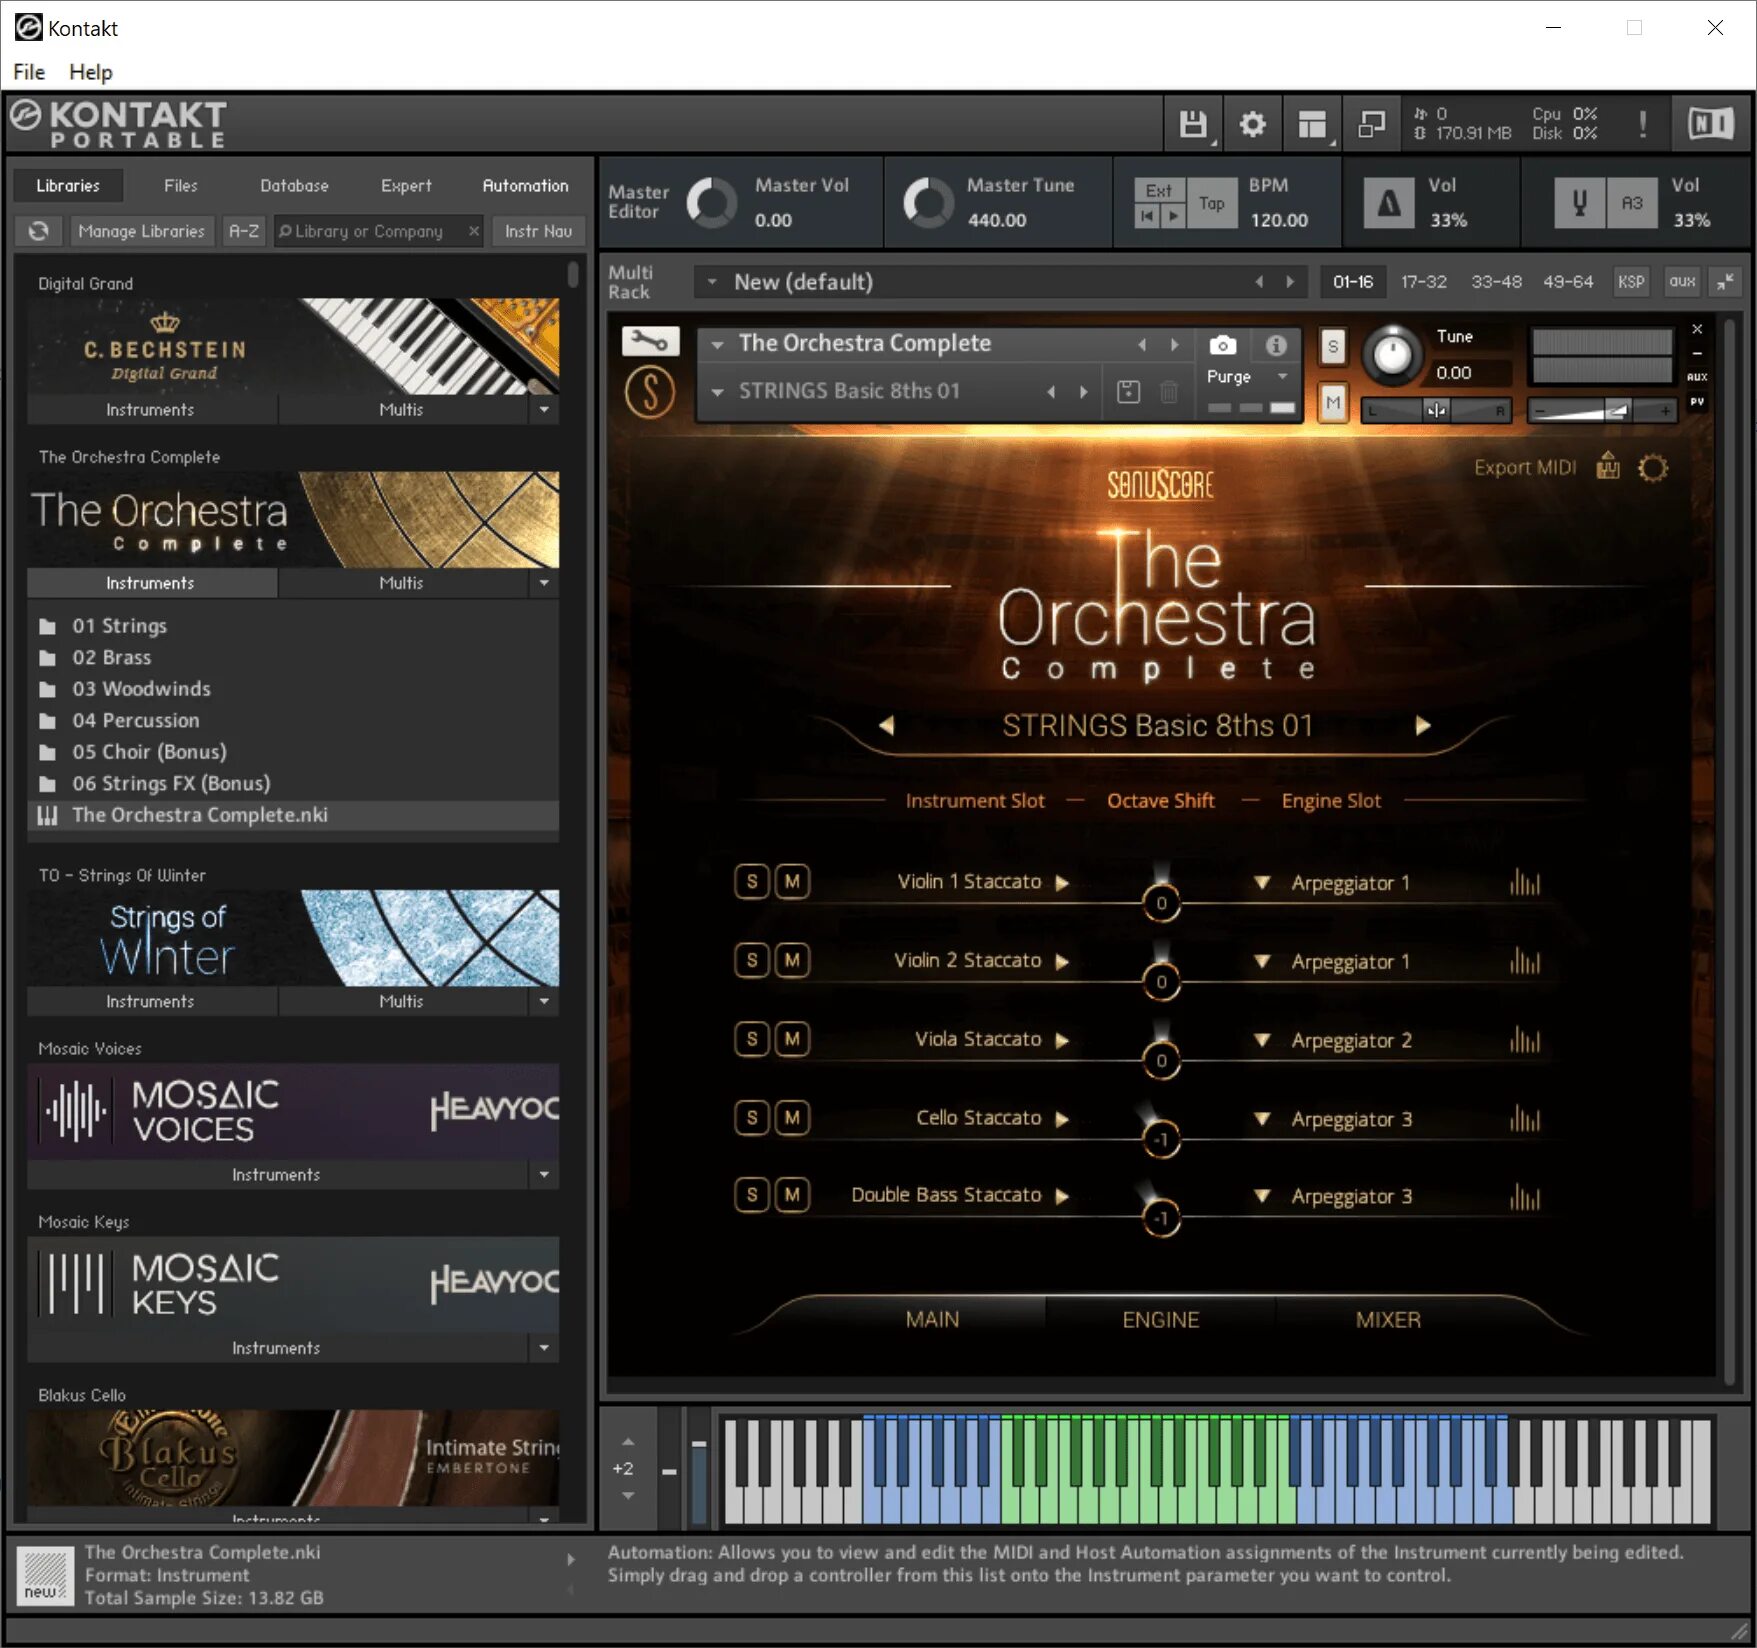This screenshot has height=1648, width=1757.
Task: Switch to the ENGINE tab
Action: click(1160, 1320)
